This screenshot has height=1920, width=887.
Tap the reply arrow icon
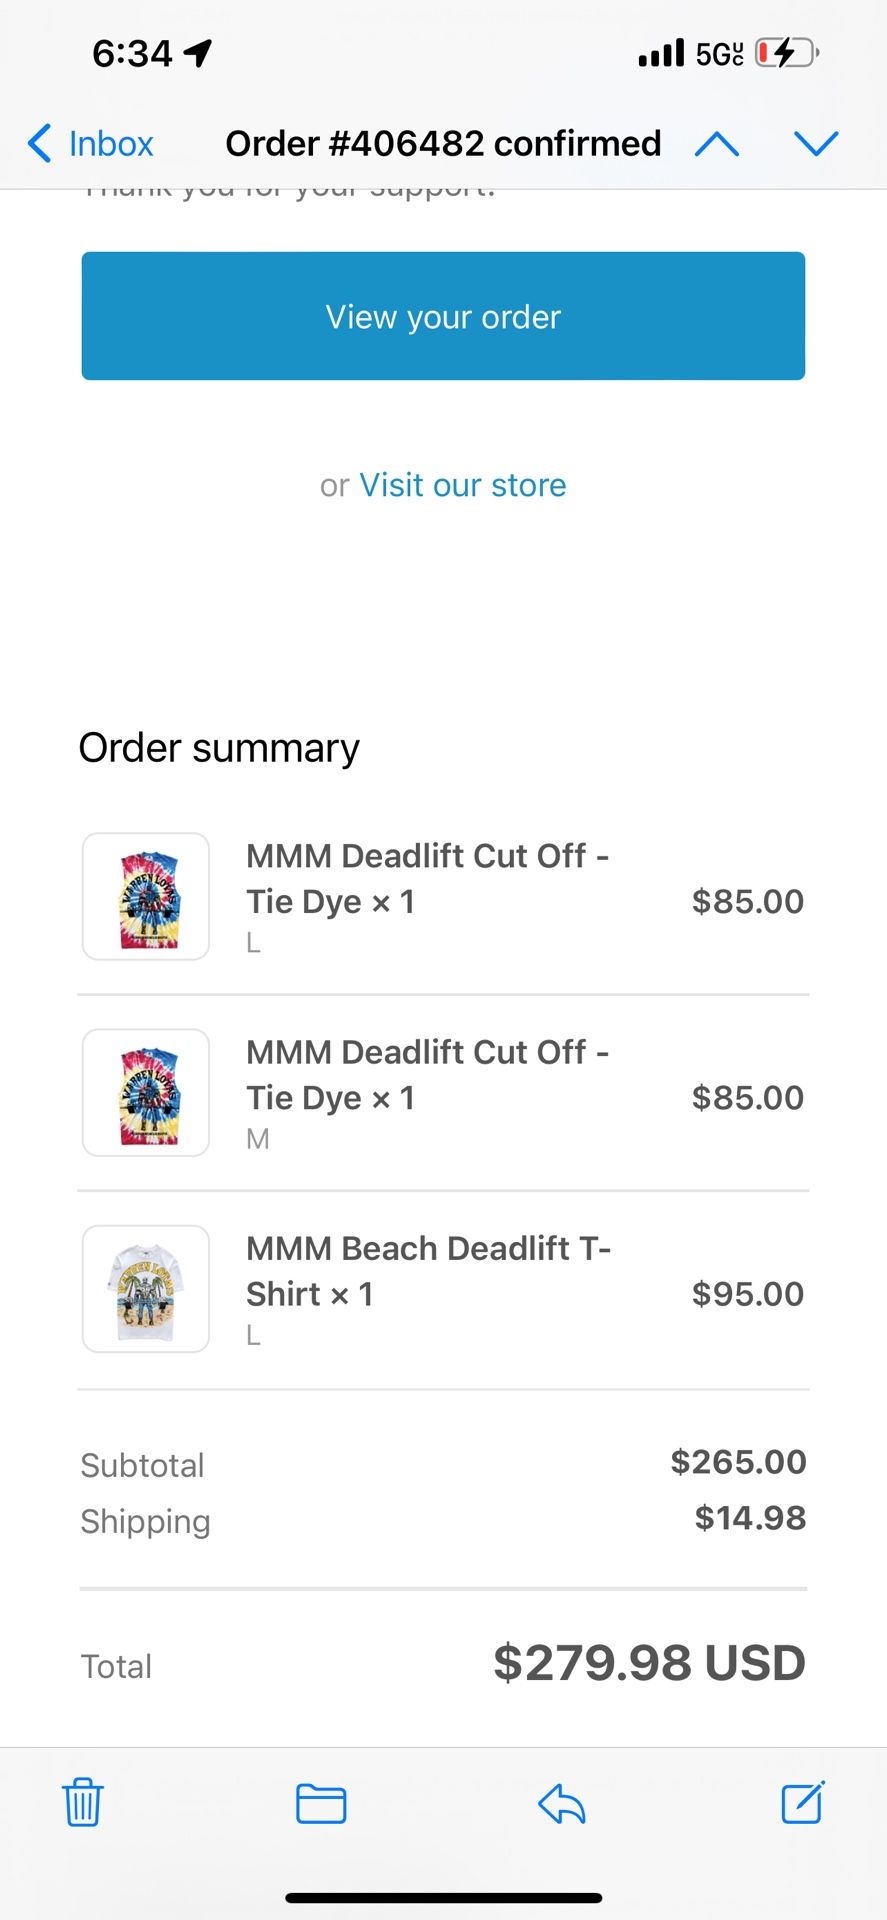[x=561, y=1804]
